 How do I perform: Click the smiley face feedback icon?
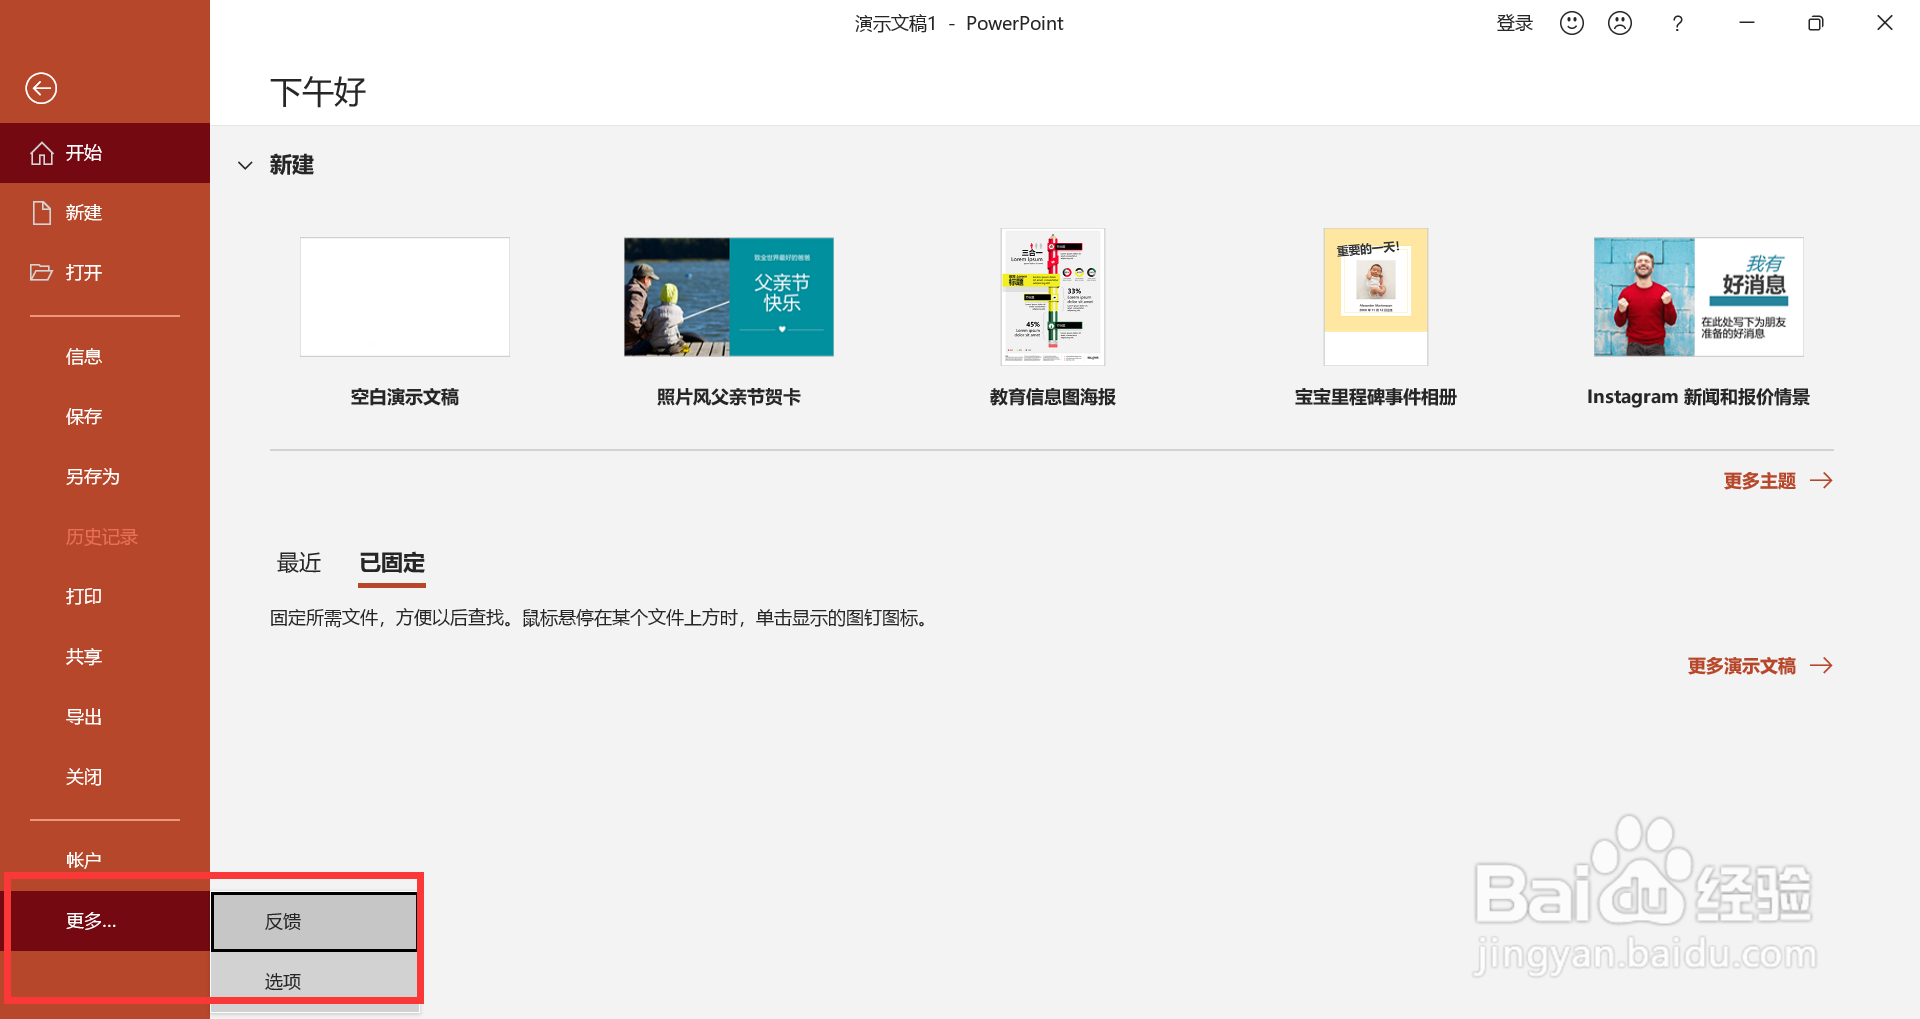1572,23
